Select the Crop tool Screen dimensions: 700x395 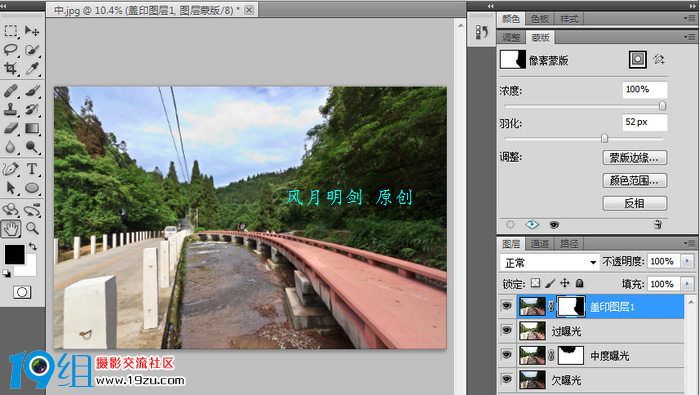coord(11,68)
